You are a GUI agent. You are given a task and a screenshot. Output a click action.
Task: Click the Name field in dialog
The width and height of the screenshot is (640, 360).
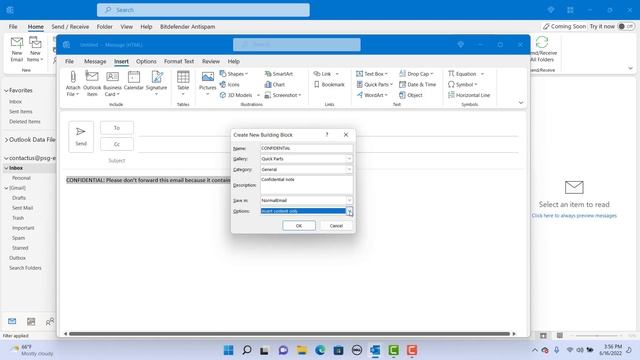pos(307,148)
